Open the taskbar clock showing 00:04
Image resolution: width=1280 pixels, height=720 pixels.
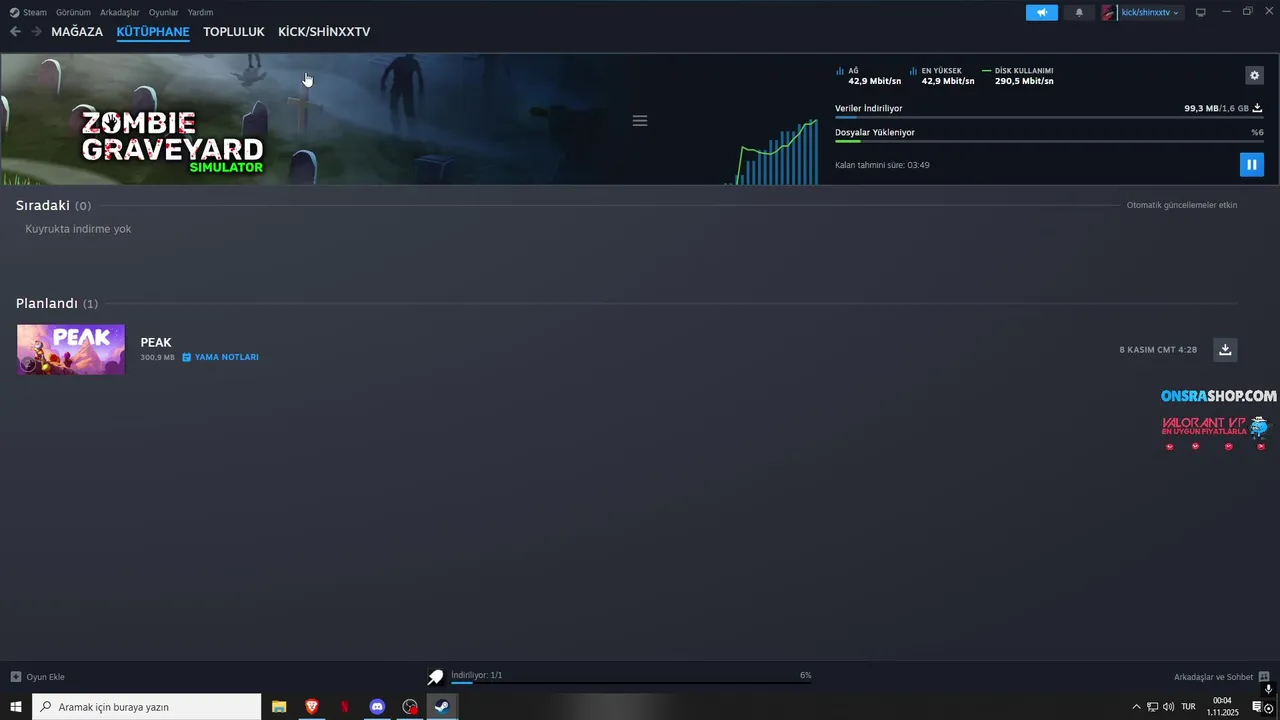pos(1222,707)
